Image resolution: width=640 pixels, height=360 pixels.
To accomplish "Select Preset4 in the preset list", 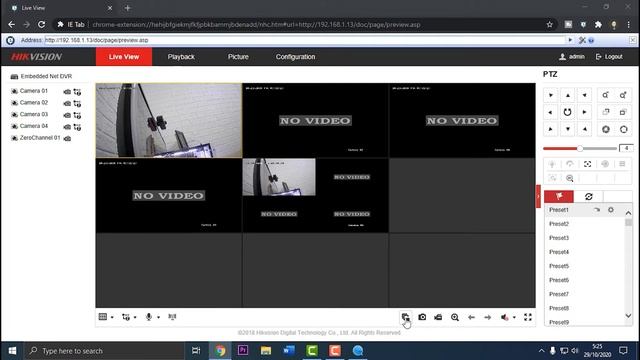I will [x=559, y=252].
